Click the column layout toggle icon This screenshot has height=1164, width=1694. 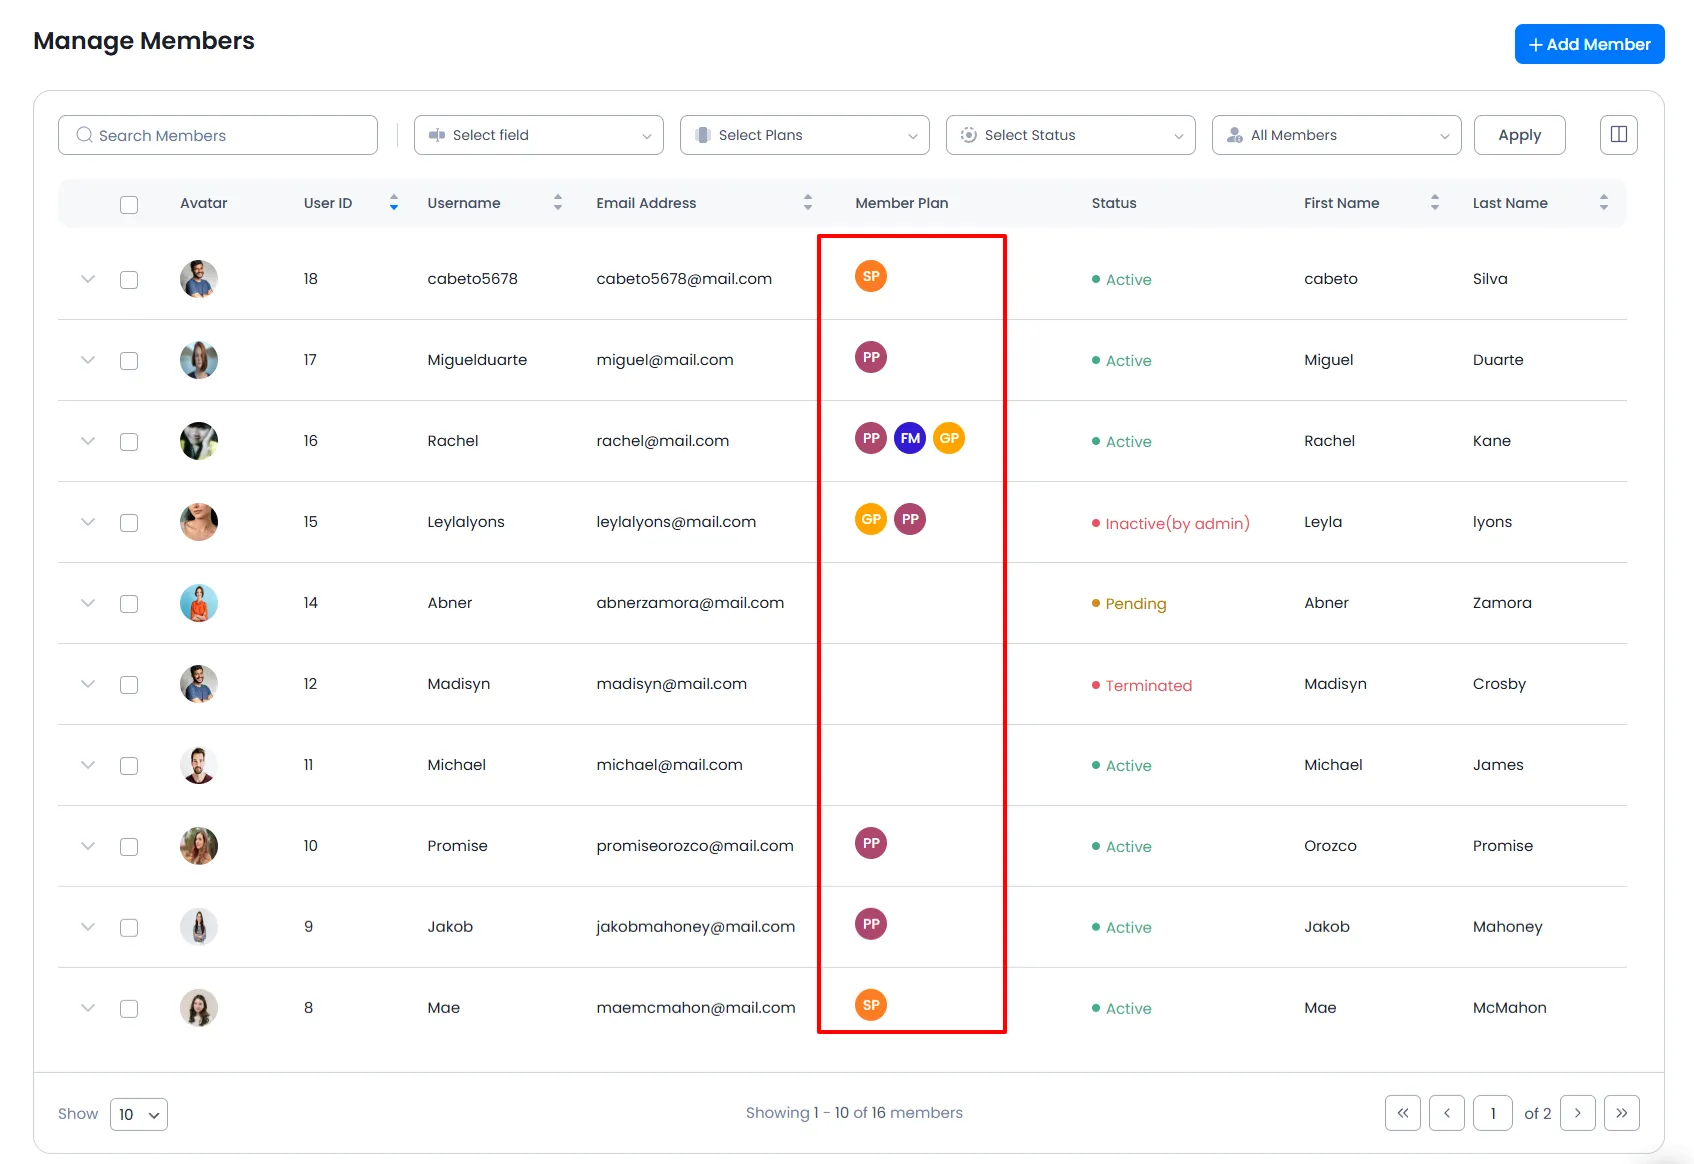(x=1618, y=135)
